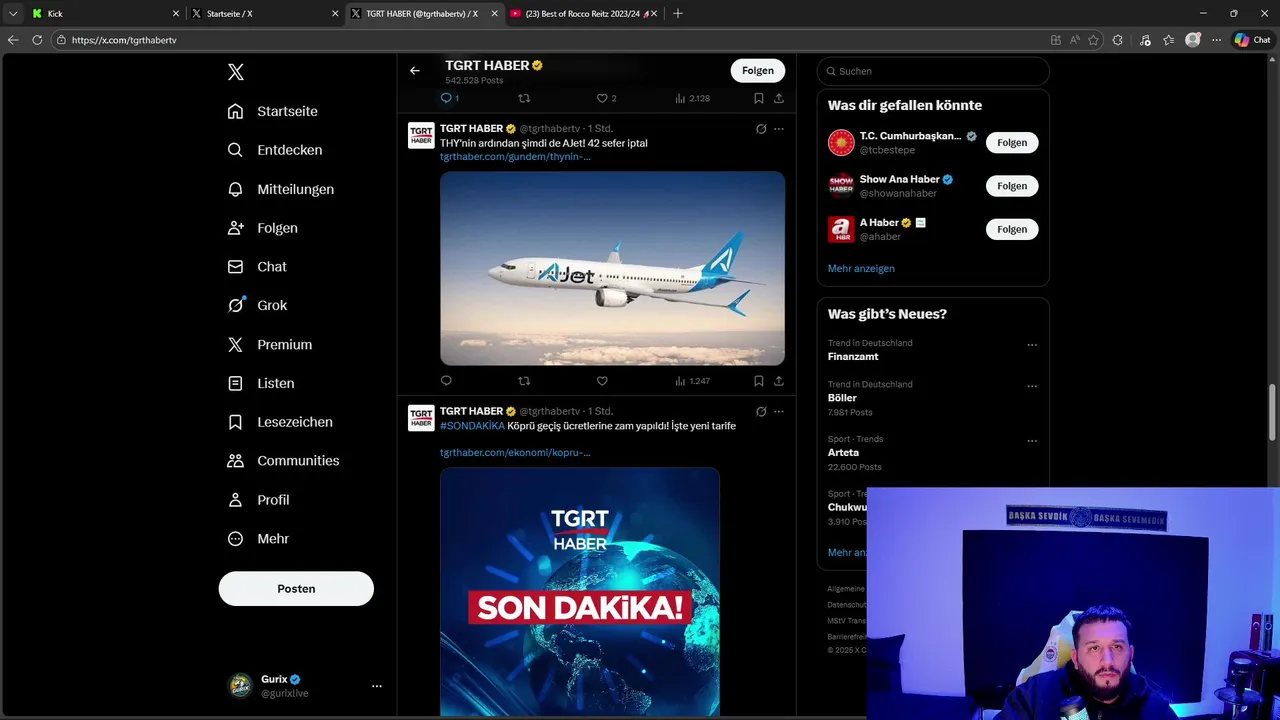The height and width of the screenshot is (720, 1280).
Task: Like the AJet post
Action: (602, 381)
